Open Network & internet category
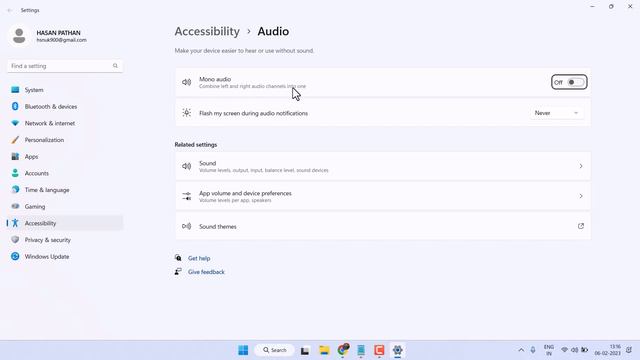Viewport: 640px width, 360px height. pyautogui.click(x=65, y=123)
